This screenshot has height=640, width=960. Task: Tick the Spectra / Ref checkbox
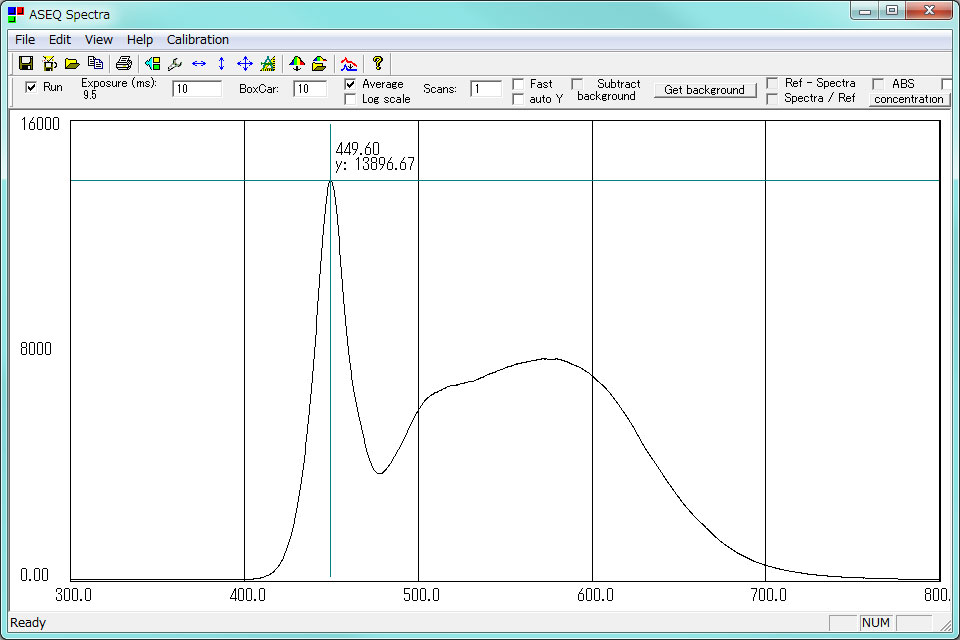click(773, 99)
